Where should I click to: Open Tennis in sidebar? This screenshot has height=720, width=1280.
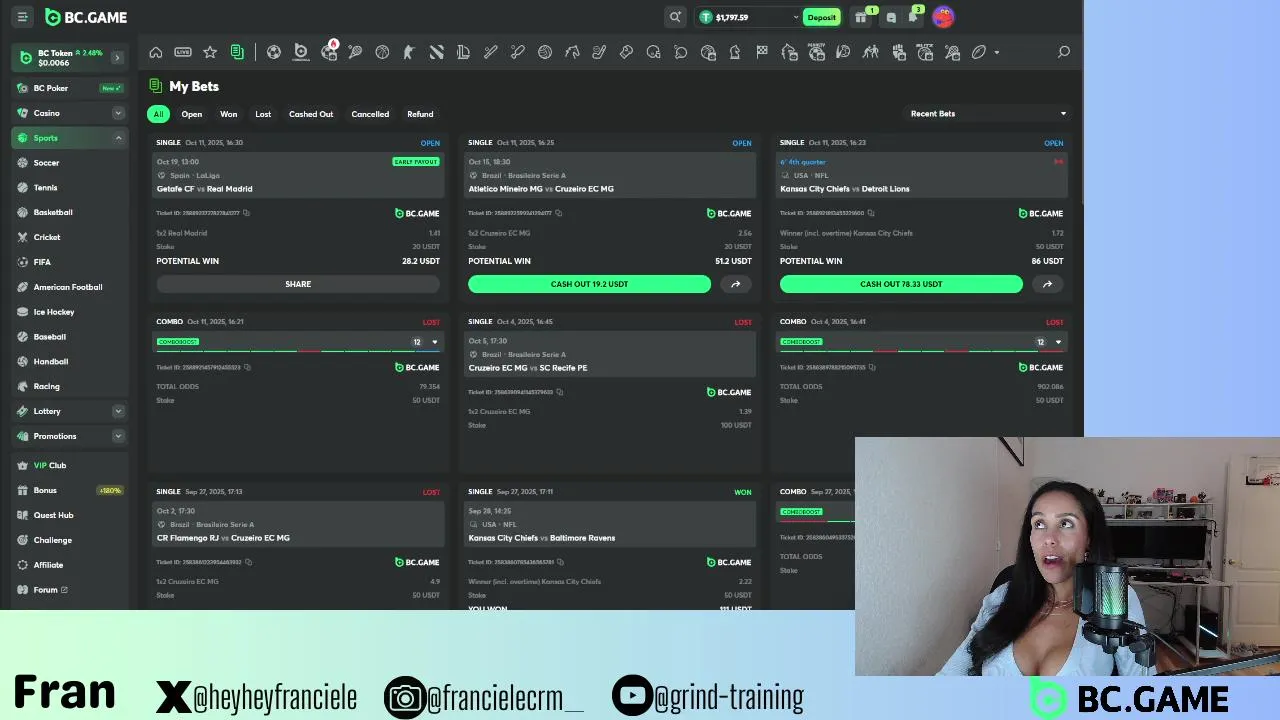pos(70,188)
